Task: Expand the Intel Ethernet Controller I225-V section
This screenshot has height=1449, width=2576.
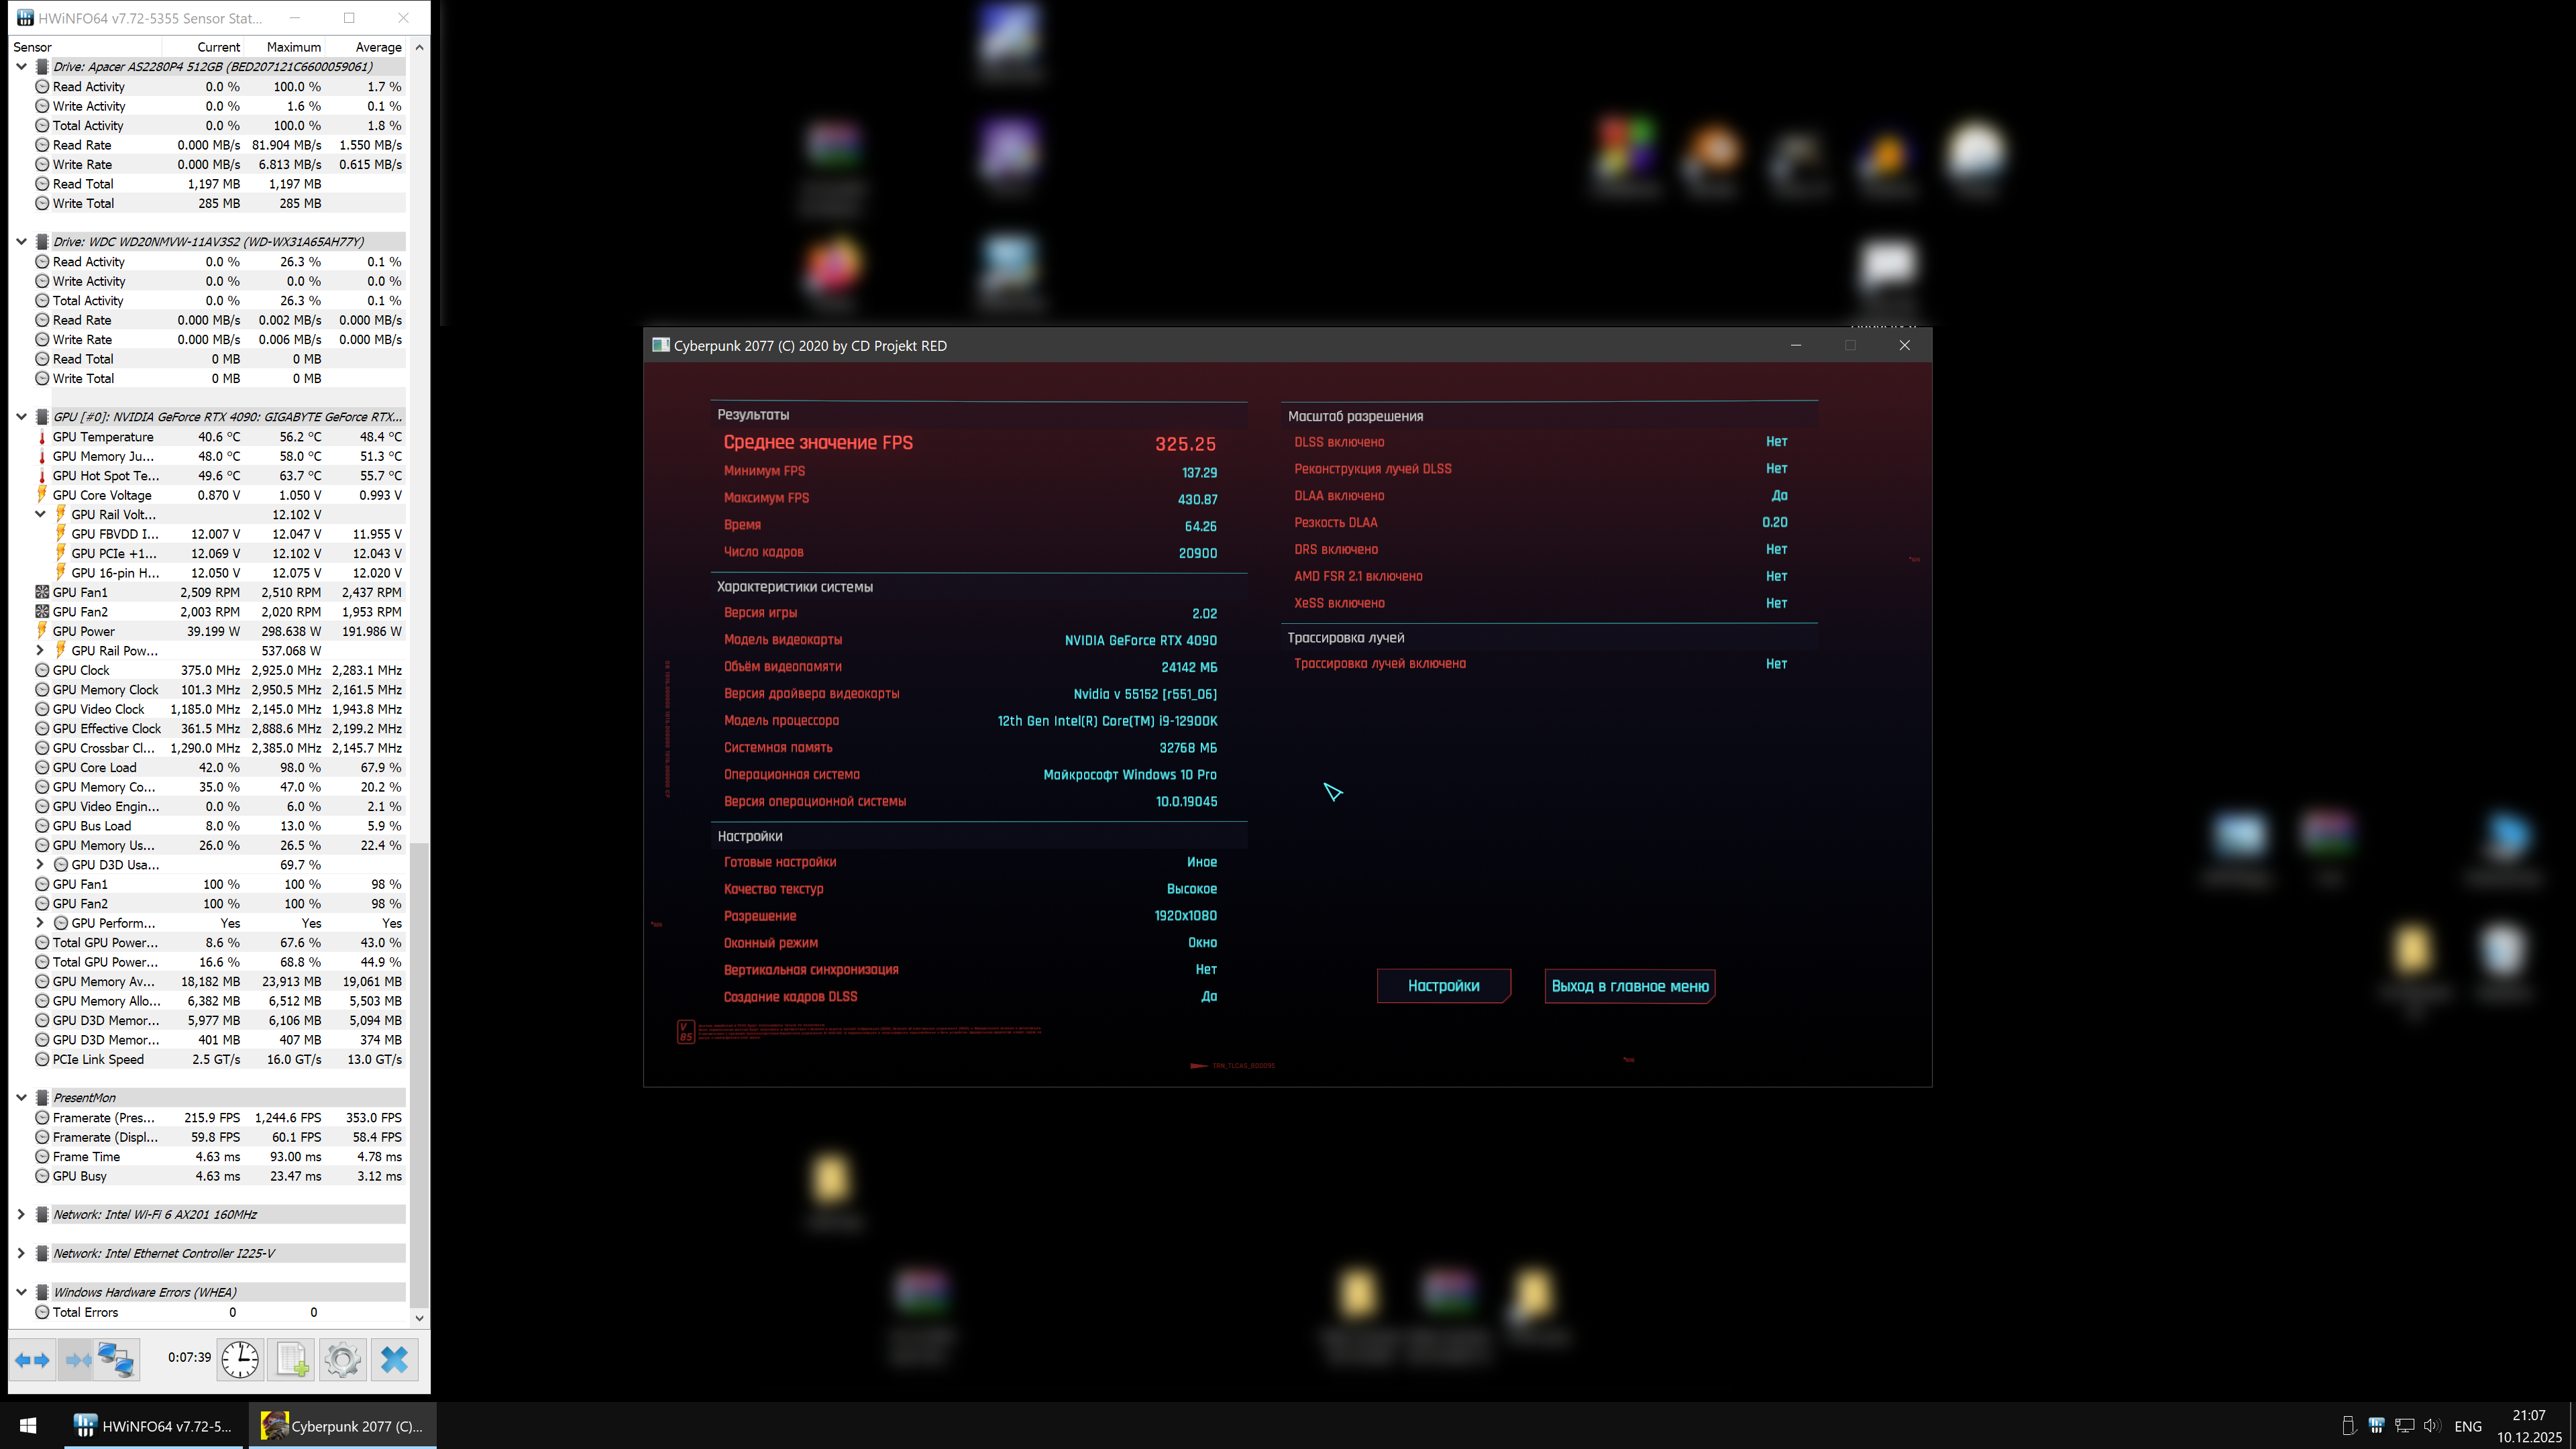Action: [22, 1254]
